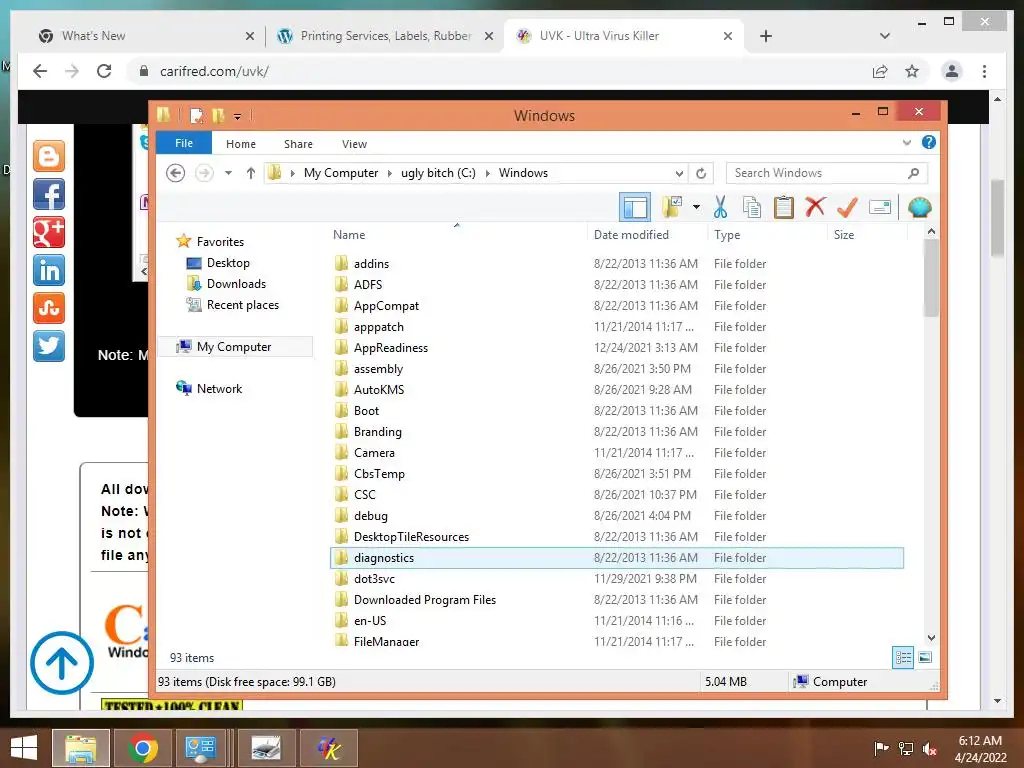
Task: Select the AppCompat folder
Action: pos(386,306)
